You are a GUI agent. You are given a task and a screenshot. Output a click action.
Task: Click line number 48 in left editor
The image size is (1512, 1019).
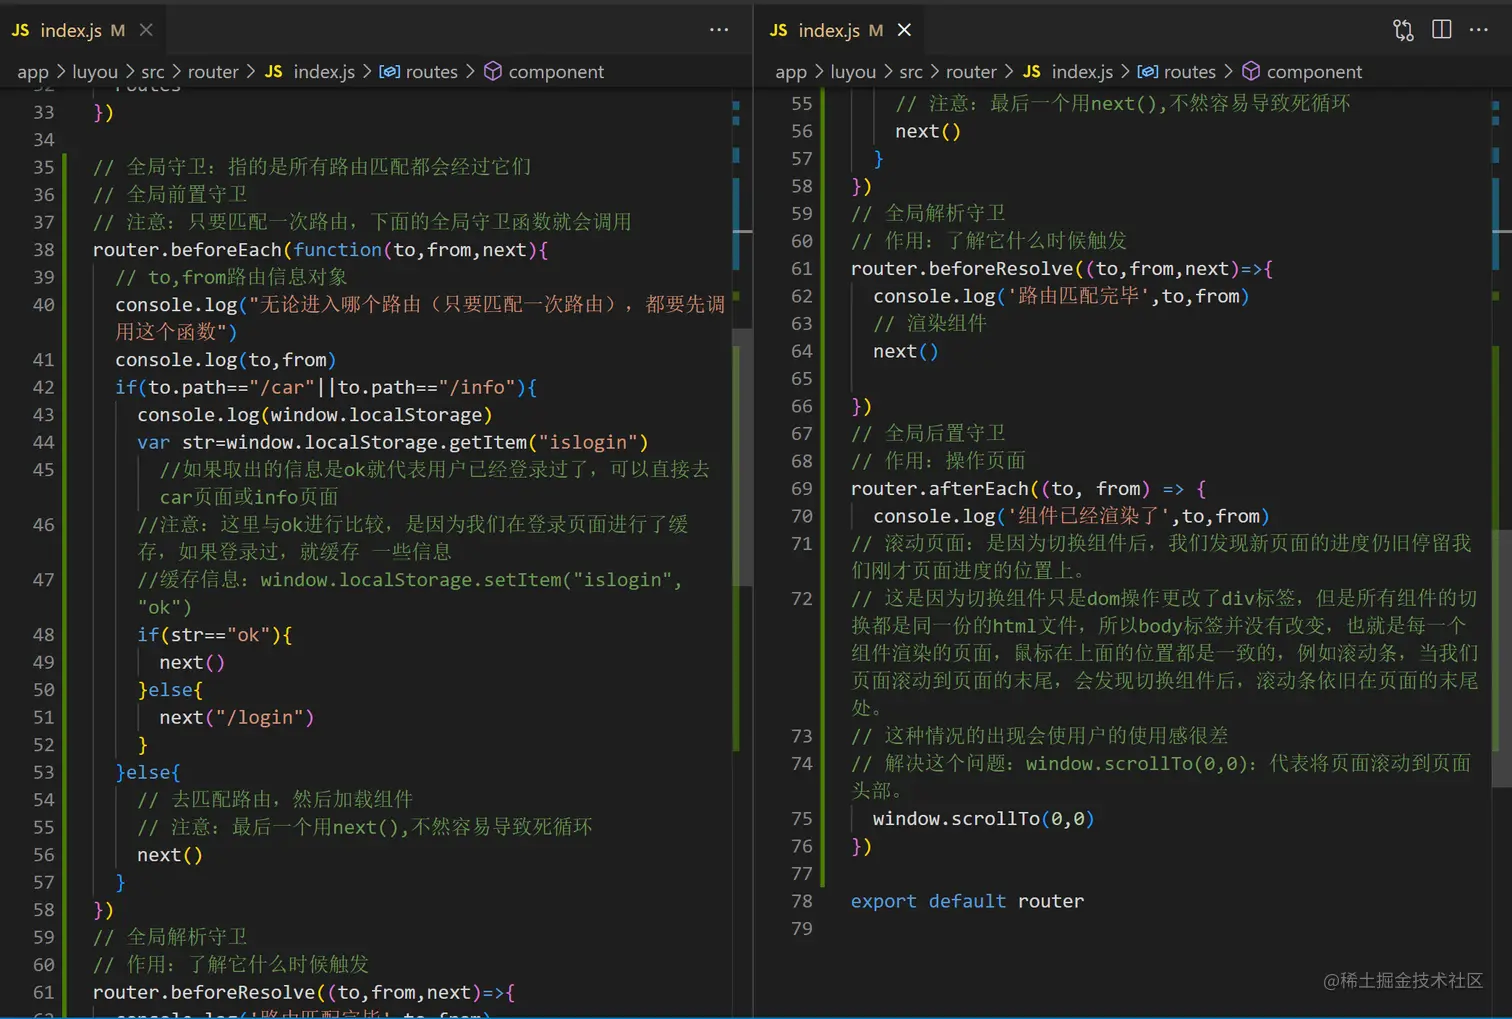coord(43,635)
